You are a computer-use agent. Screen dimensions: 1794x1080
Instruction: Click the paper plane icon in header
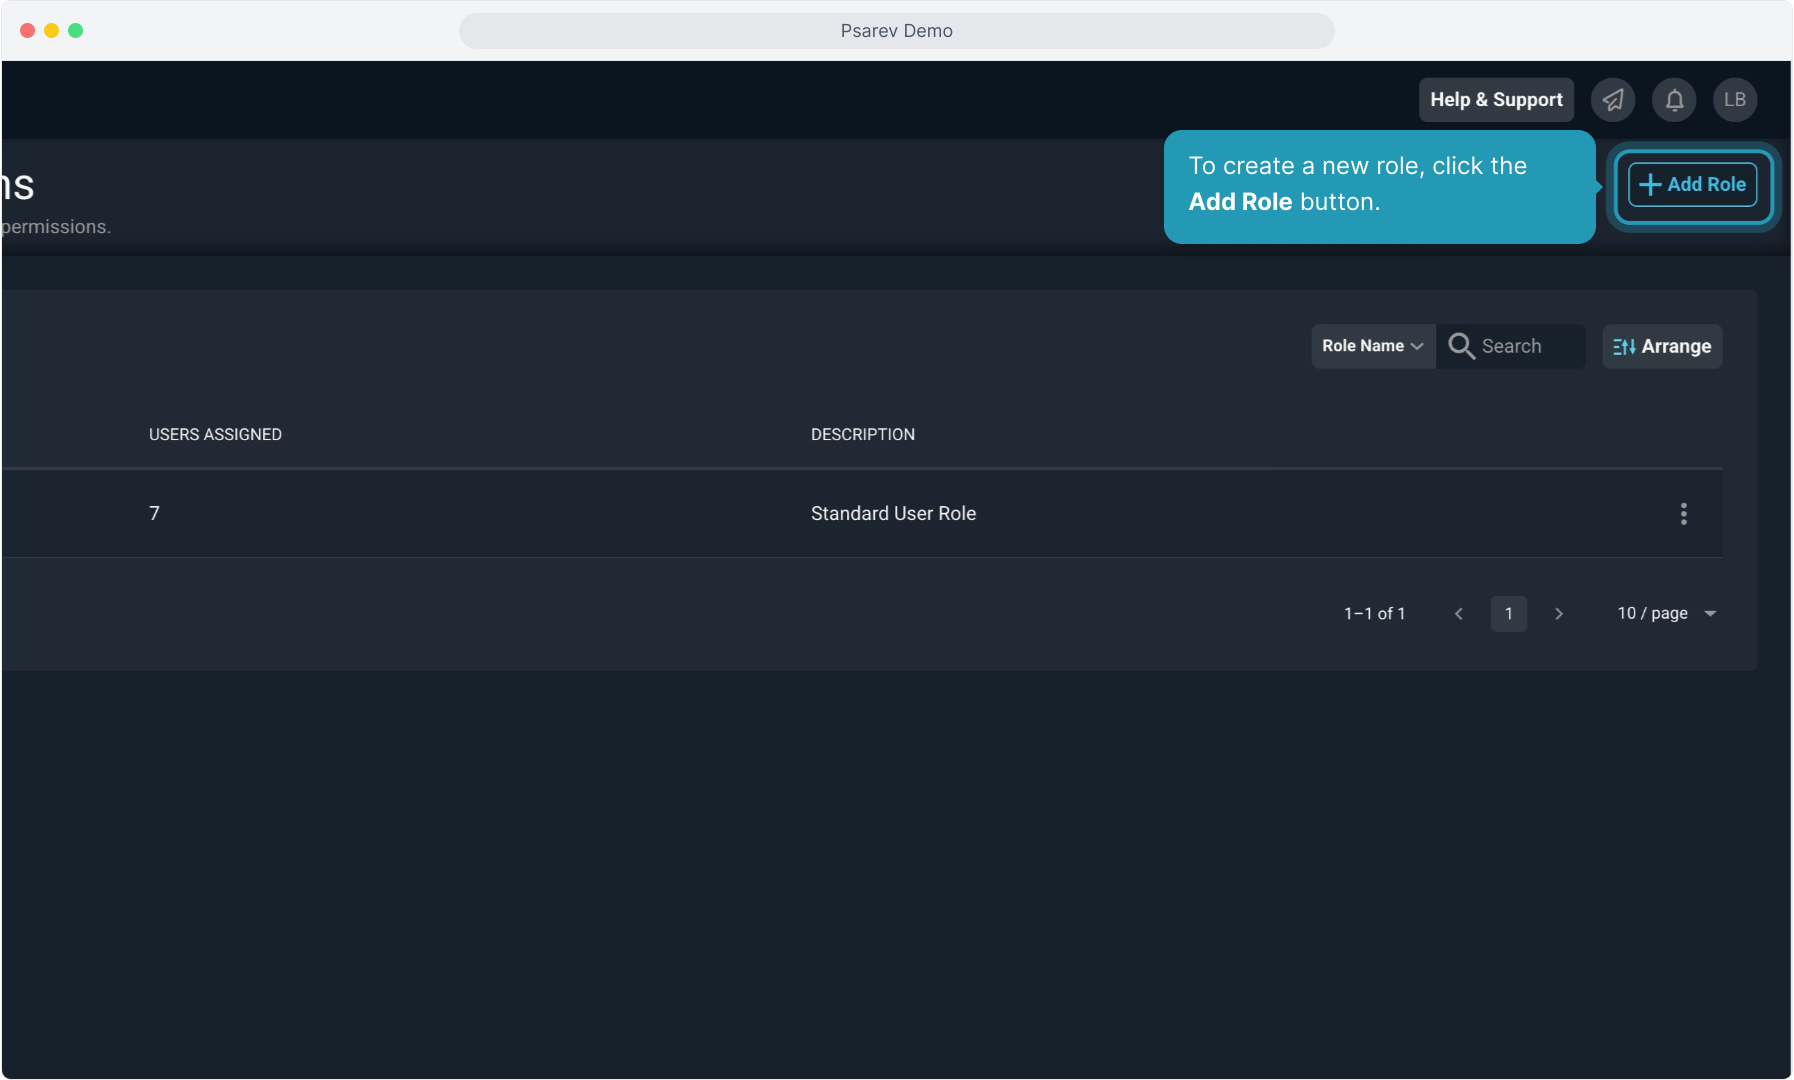(1612, 100)
